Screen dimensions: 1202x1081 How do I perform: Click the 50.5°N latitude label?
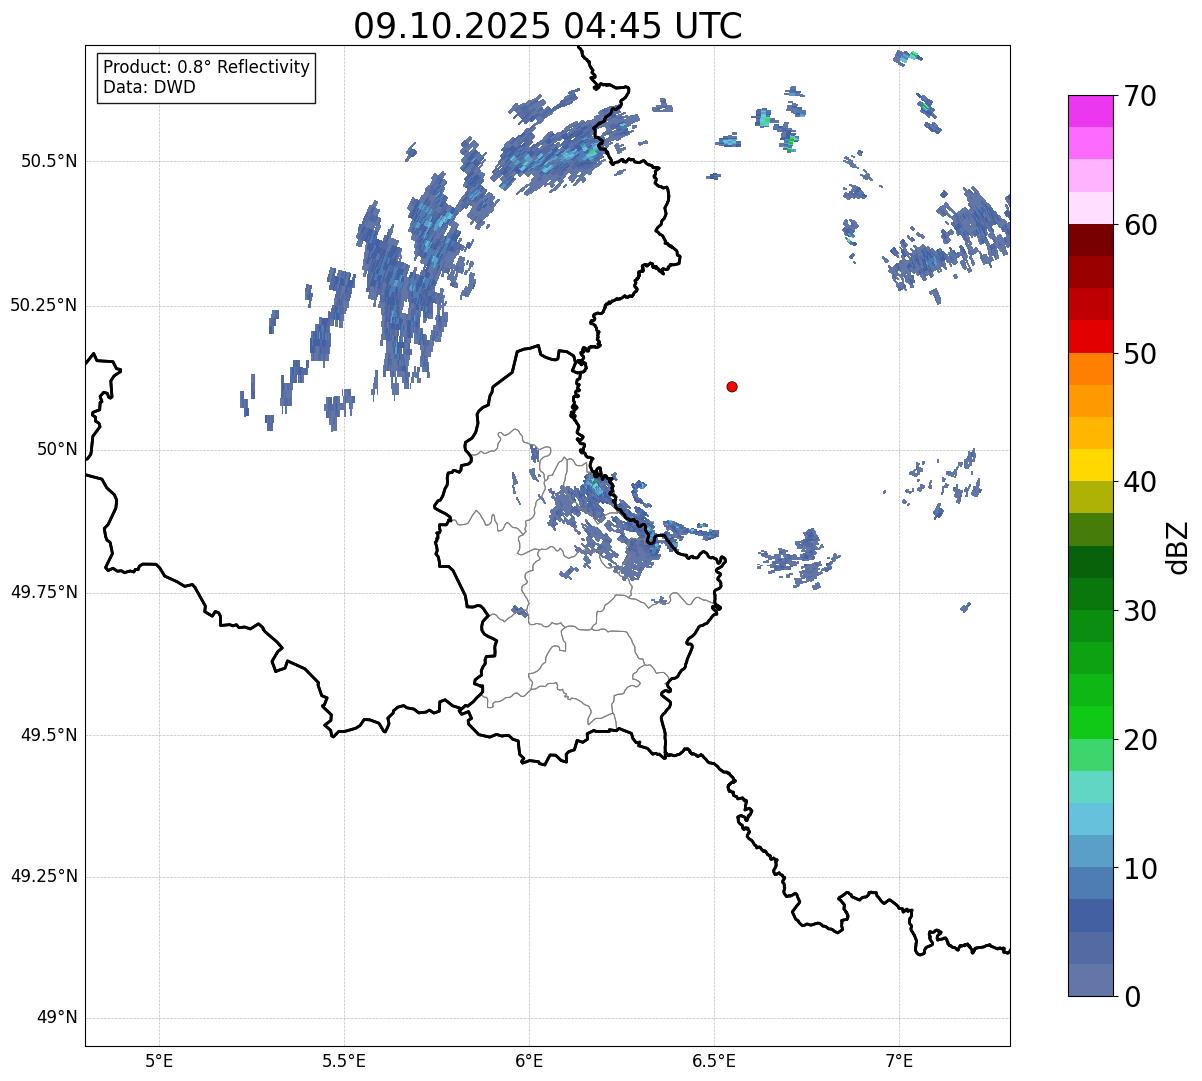point(49,161)
